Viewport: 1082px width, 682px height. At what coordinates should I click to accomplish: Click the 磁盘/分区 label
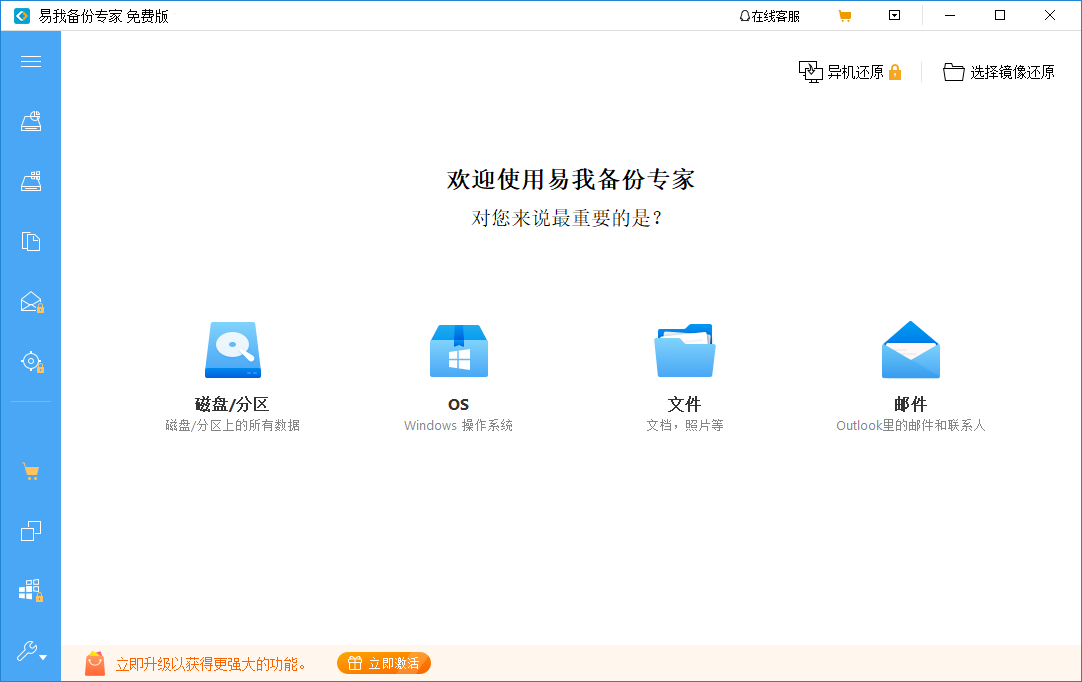pos(232,404)
